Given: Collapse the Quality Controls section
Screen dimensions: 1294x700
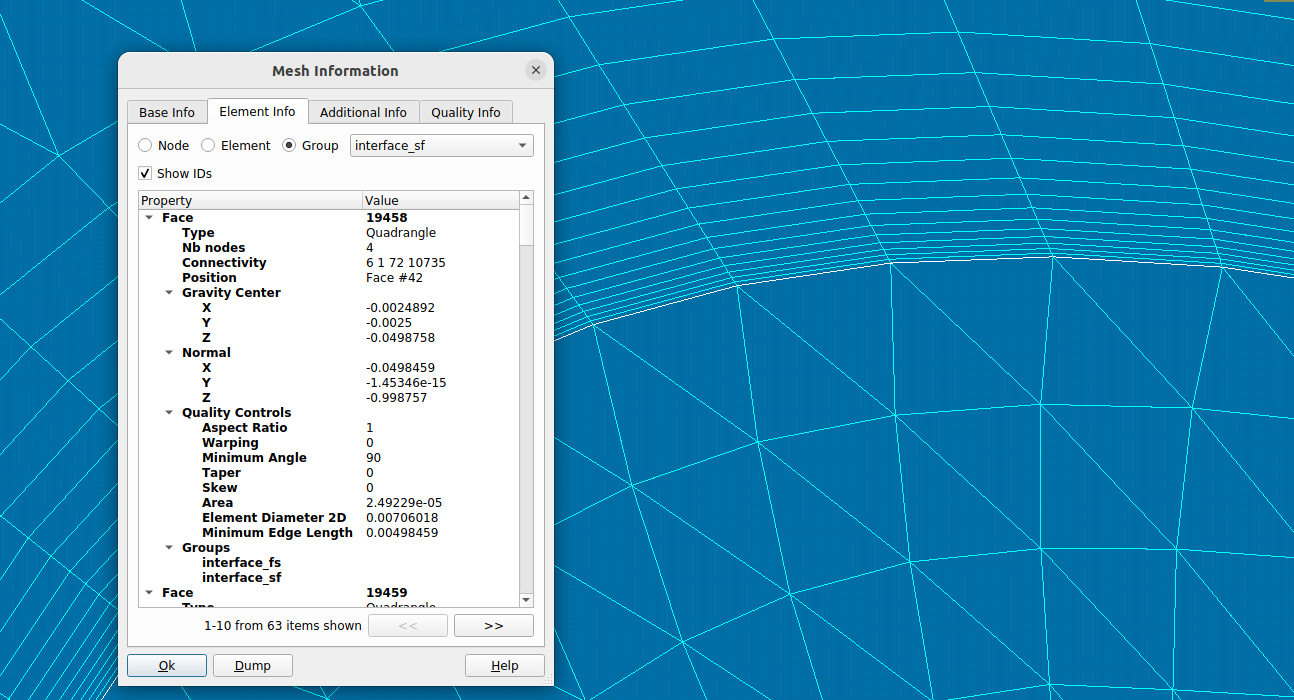Looking at the screenshot, I should click(x=169, y=413).
